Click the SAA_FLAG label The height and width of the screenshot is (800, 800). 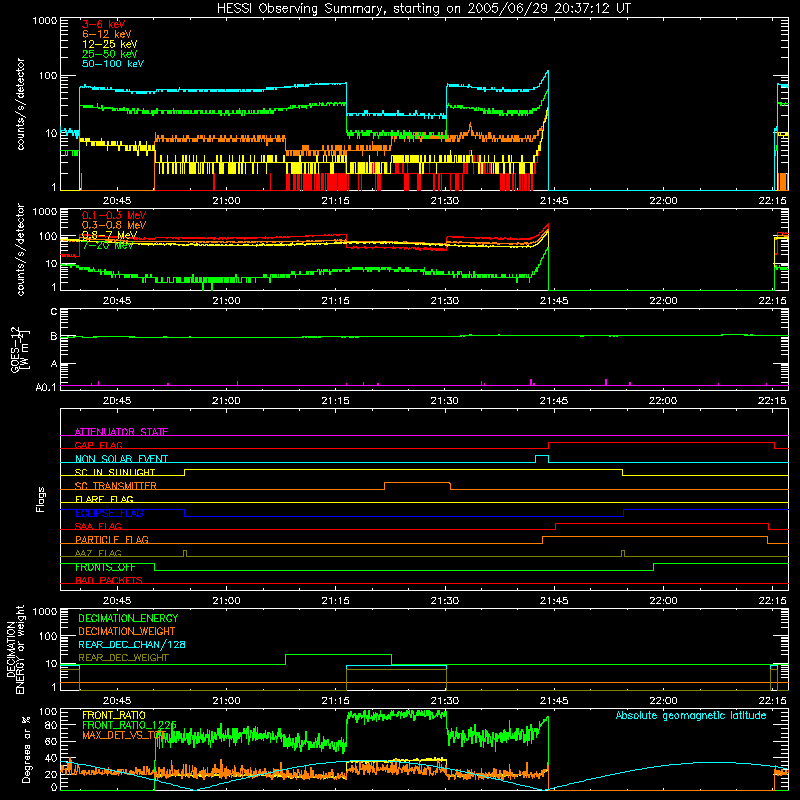(98, 526)
